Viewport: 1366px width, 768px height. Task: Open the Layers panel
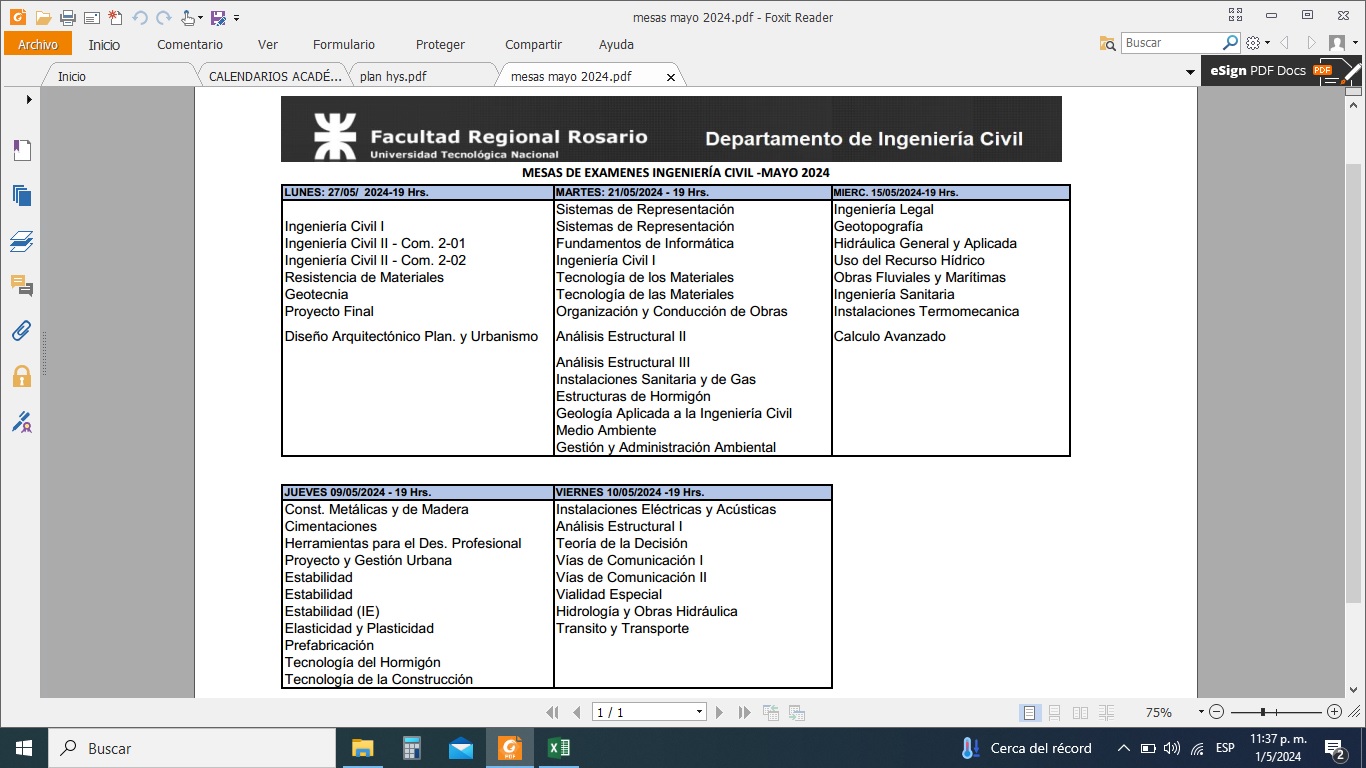pos(21,241)
